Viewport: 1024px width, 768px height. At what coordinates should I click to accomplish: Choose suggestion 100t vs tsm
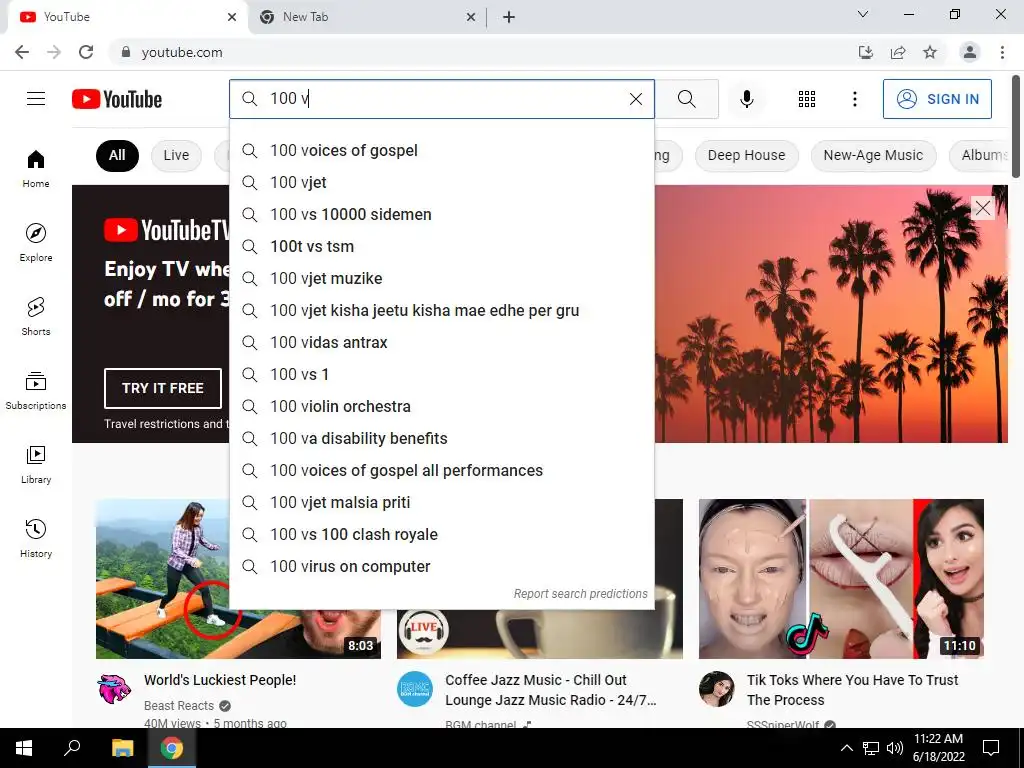tap(442, 246)
